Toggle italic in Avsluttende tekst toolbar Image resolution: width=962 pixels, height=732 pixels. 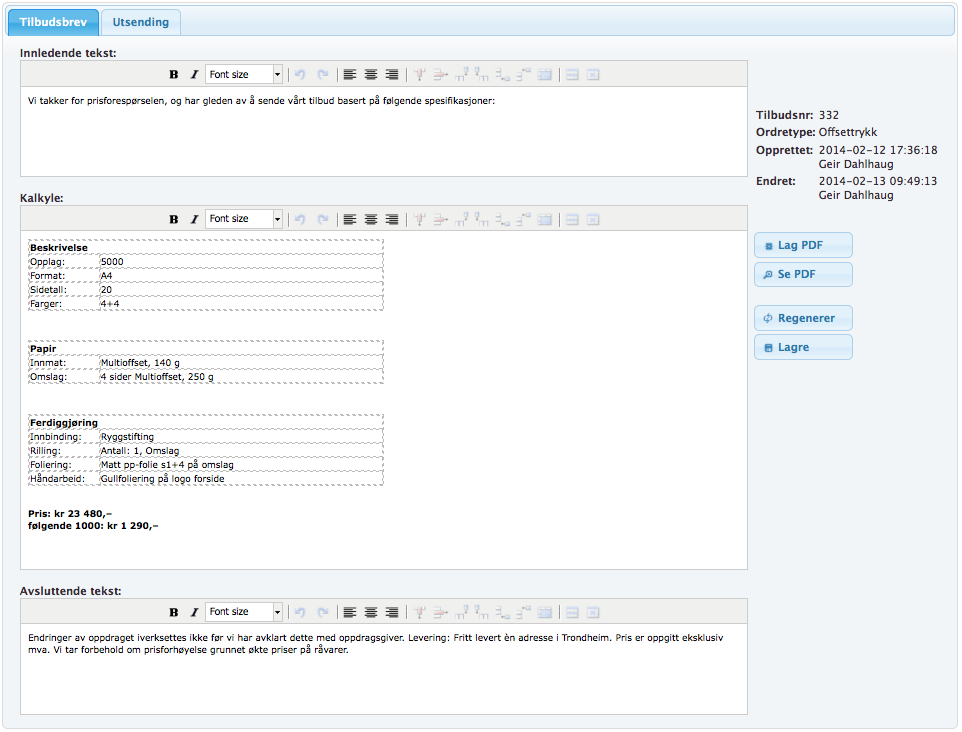pos(194,612)
